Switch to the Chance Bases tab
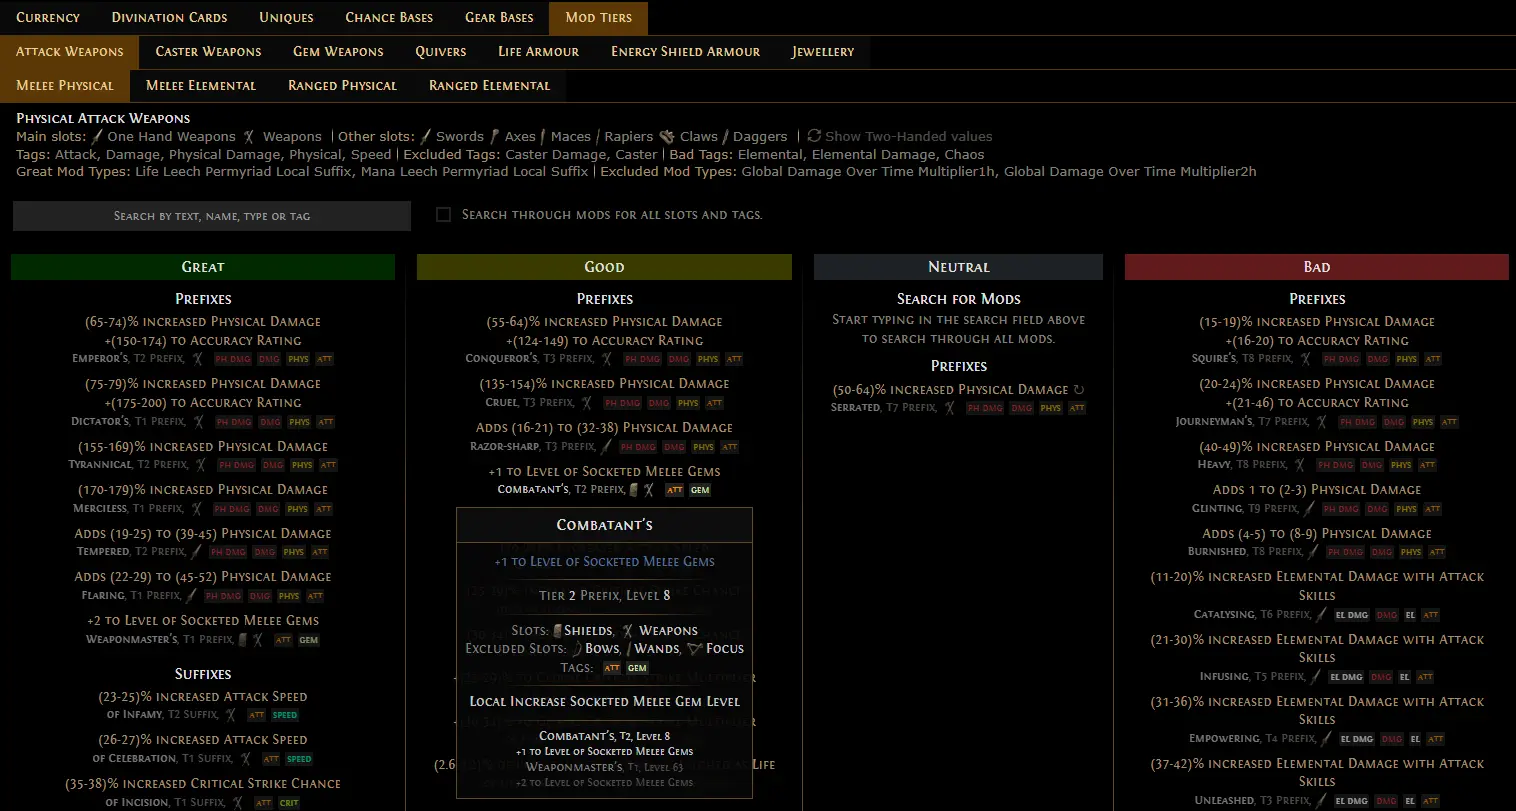The height and width of the screenshot is (811, 1516). click(389, 18)
